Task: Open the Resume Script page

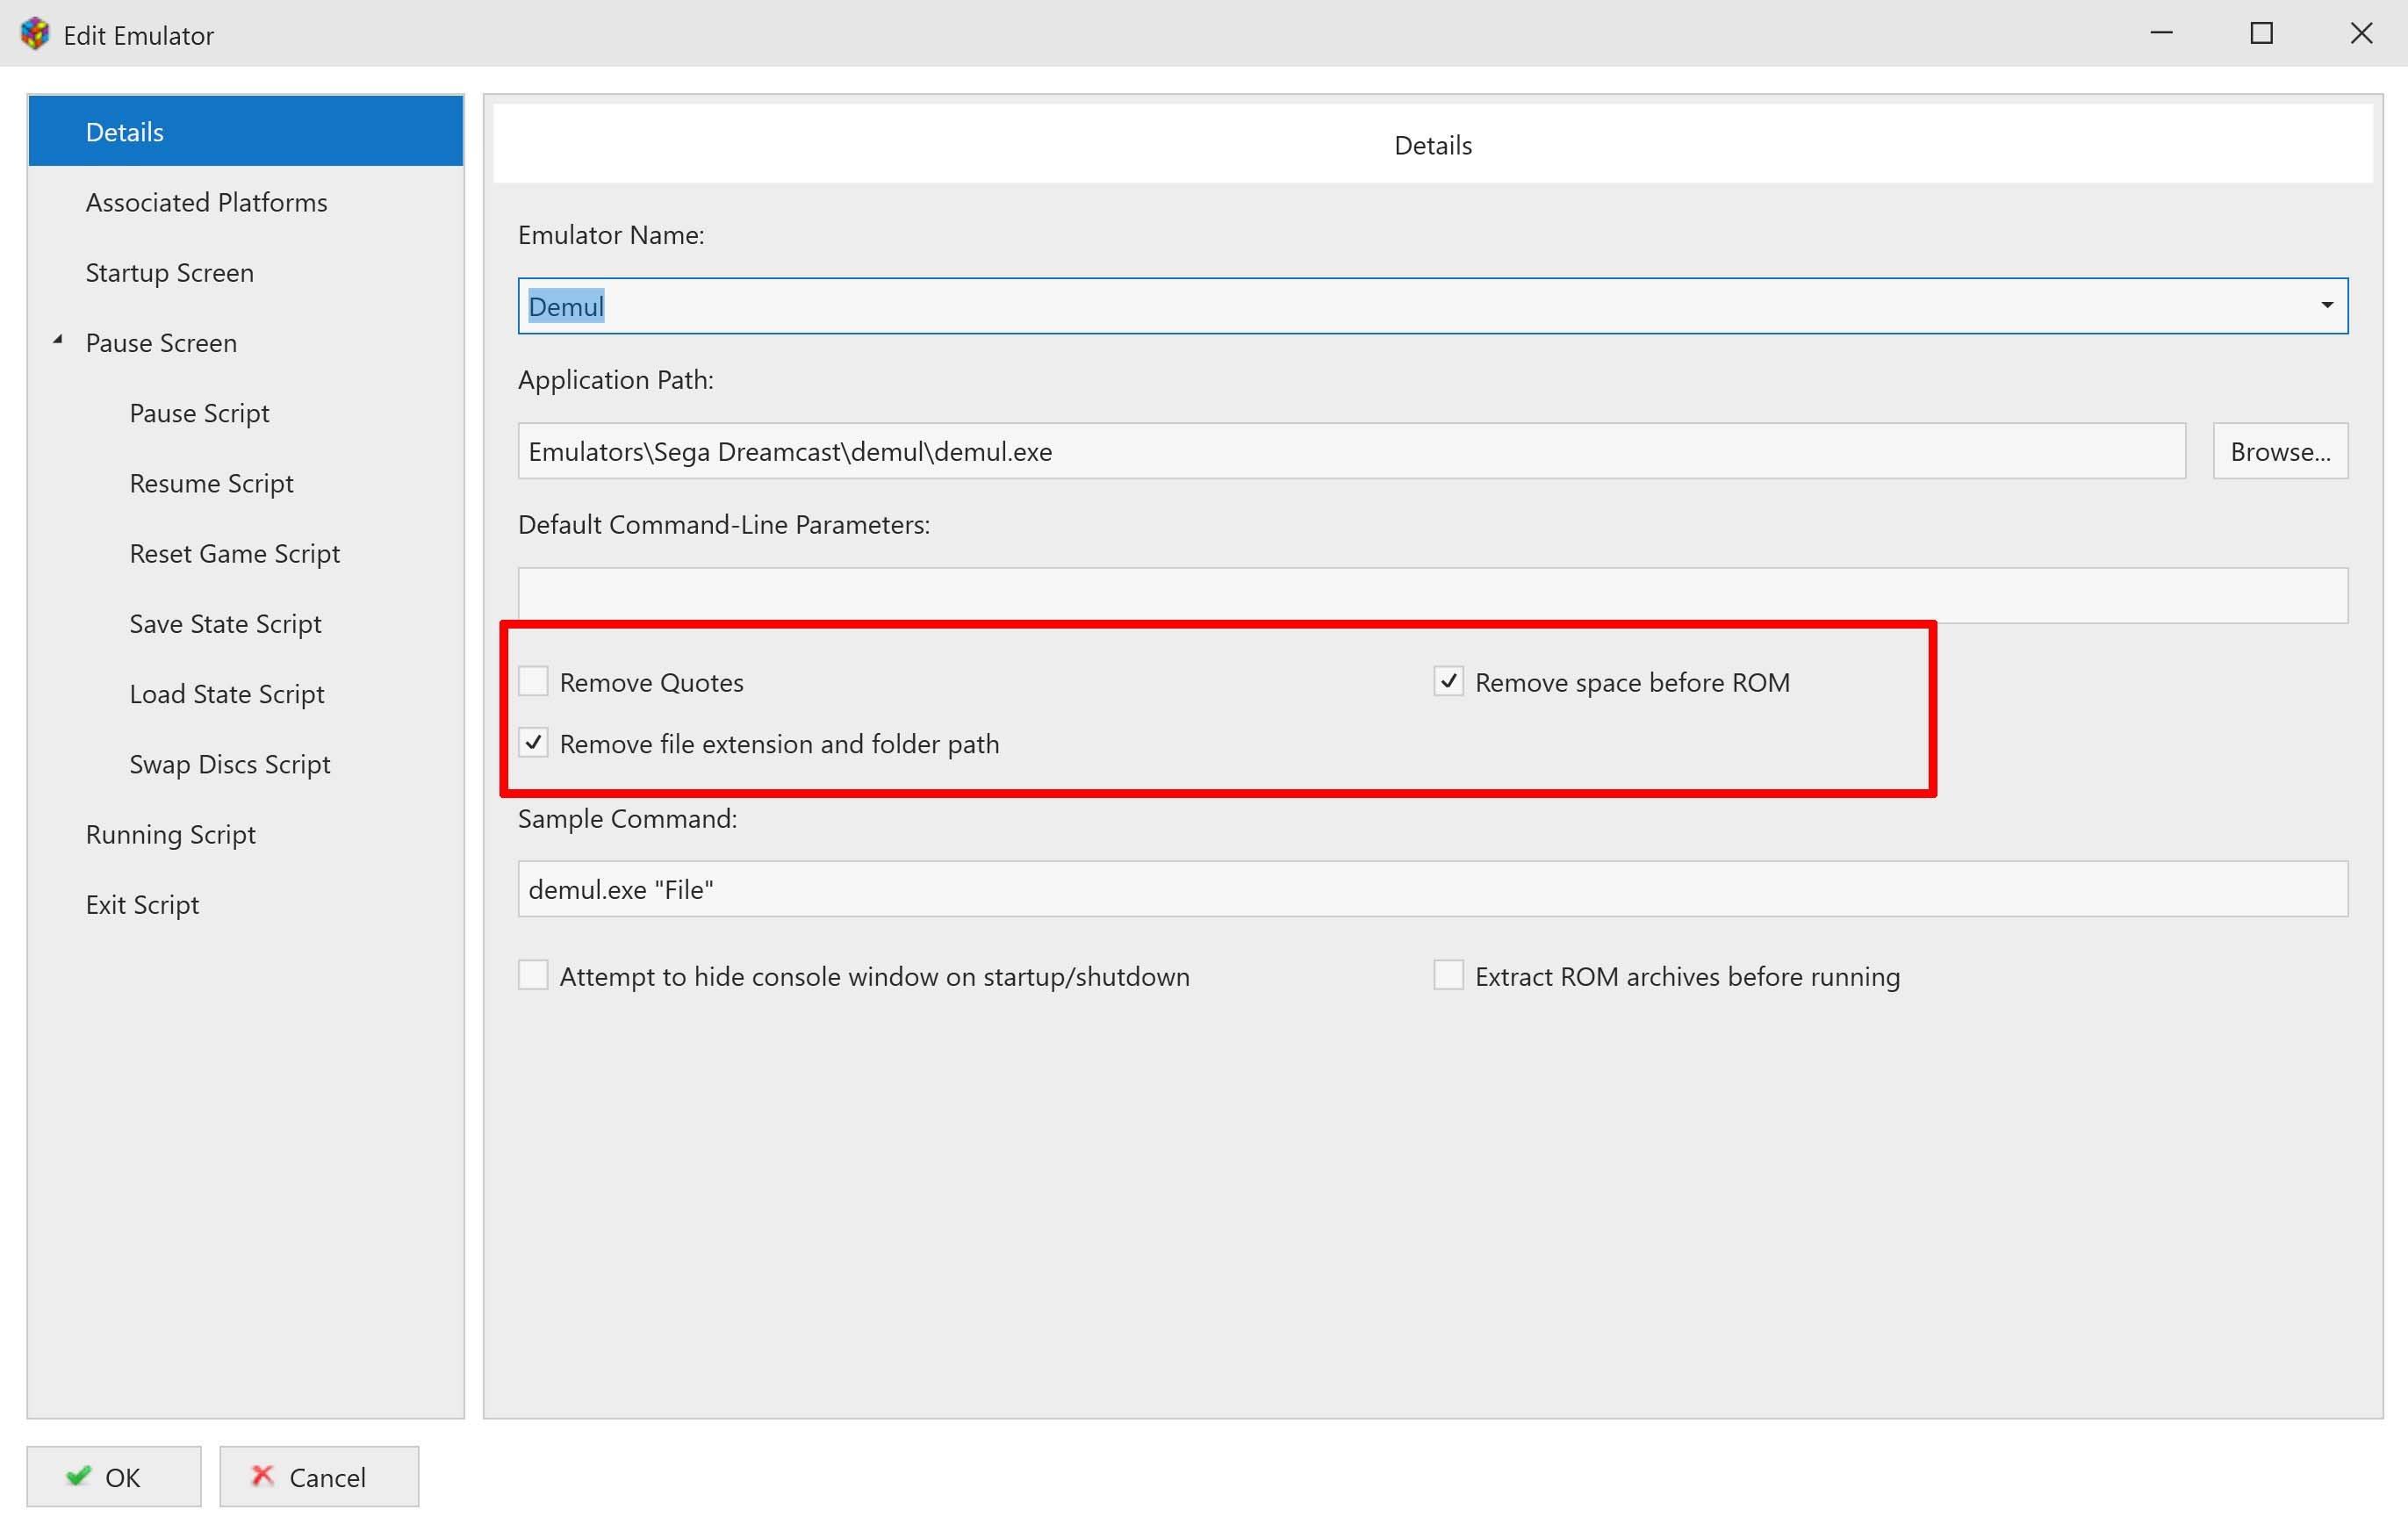Action: [x=246, y=483]
